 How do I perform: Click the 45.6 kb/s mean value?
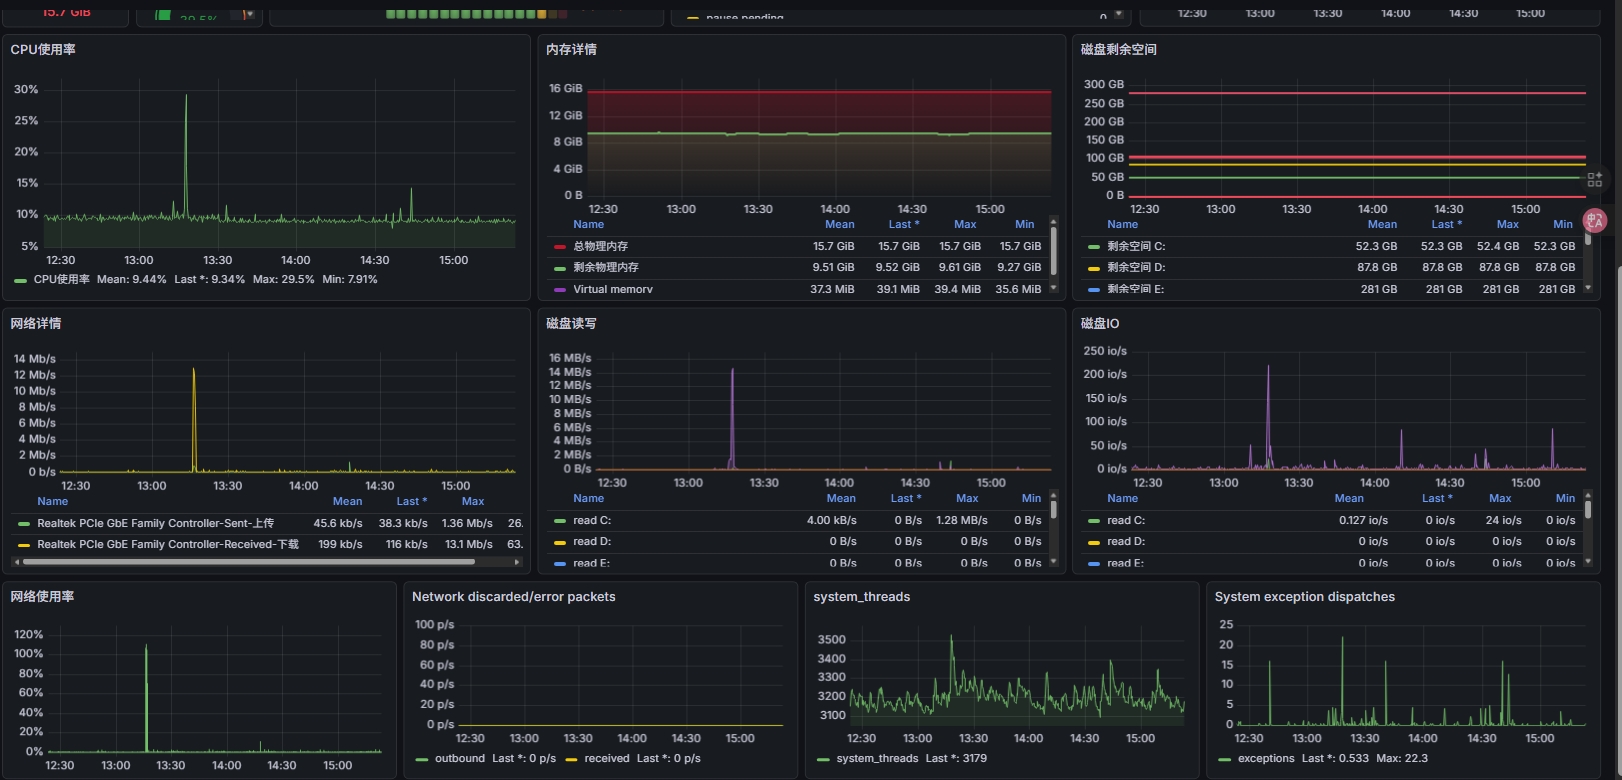tap(338, 523)
